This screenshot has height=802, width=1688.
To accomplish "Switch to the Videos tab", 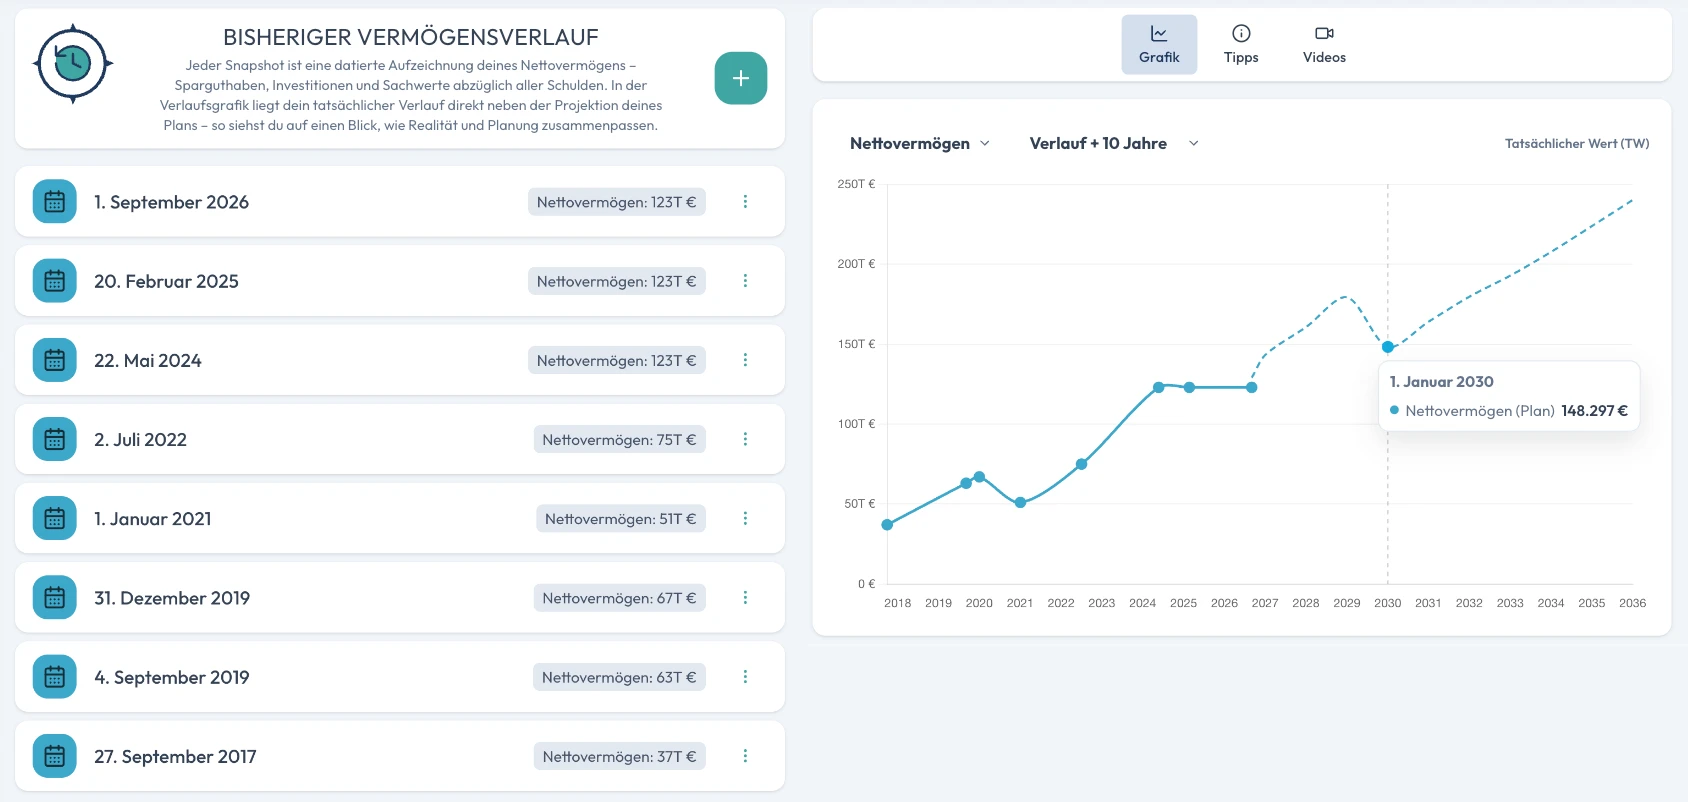I will (x=1324, y=45).
